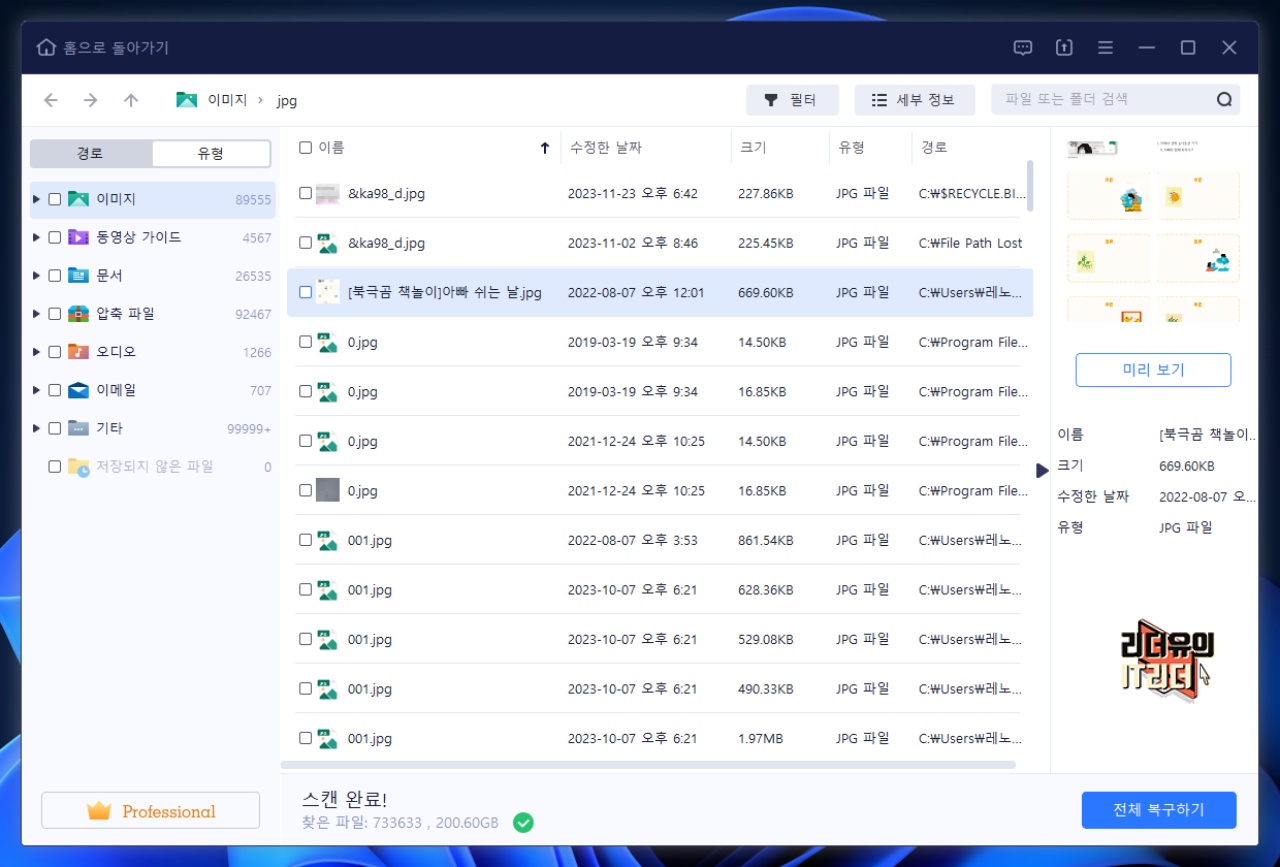Click the image folder icon in breadcrumb
The width and height of the screenshot is (1280, 867).
coord(187,100)
